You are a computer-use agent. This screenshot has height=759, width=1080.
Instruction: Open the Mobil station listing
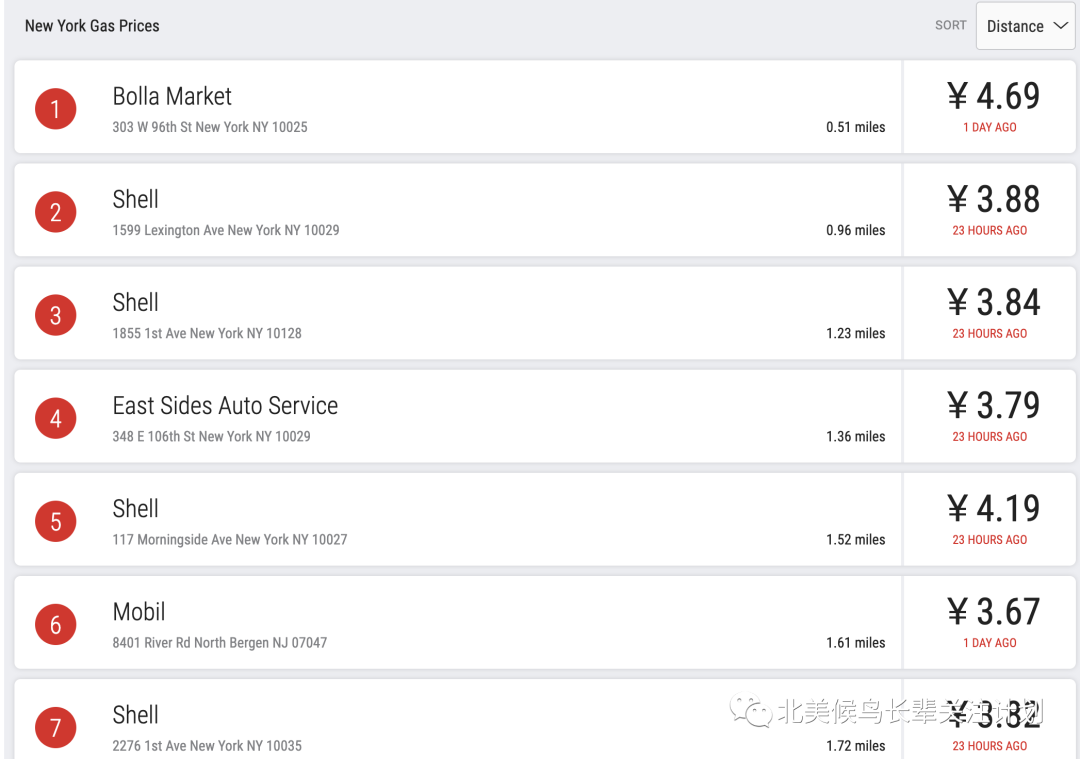[x=139, y=612]
